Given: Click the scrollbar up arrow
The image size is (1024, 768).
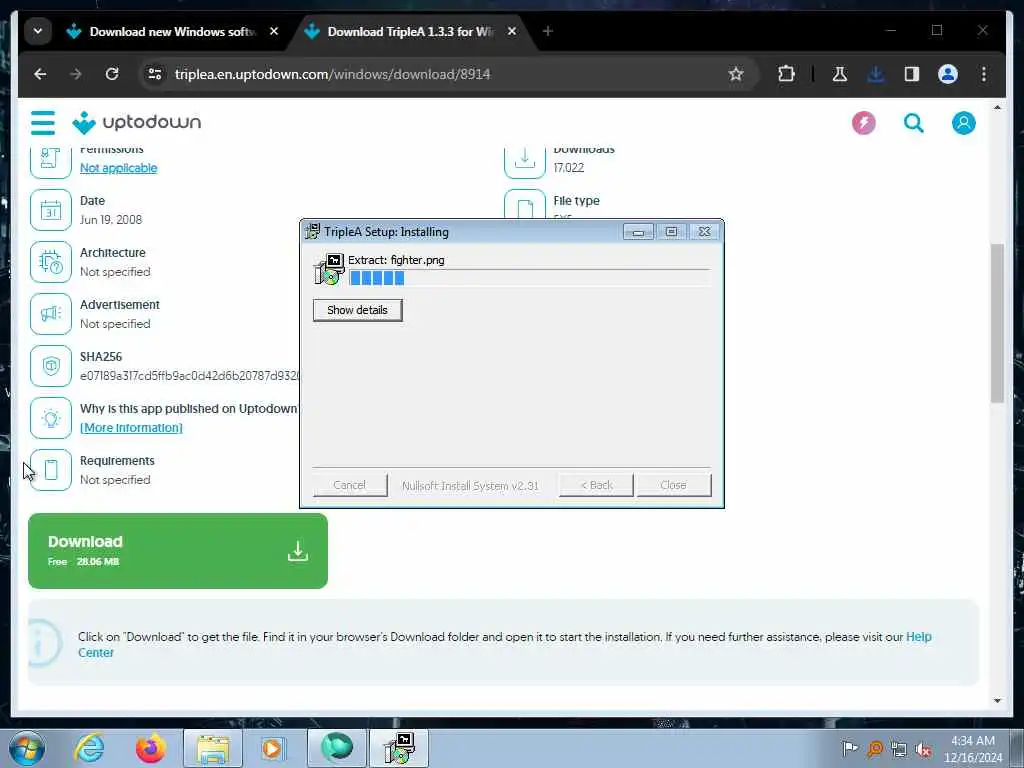Looking at the screenshot, I should 997,107.
